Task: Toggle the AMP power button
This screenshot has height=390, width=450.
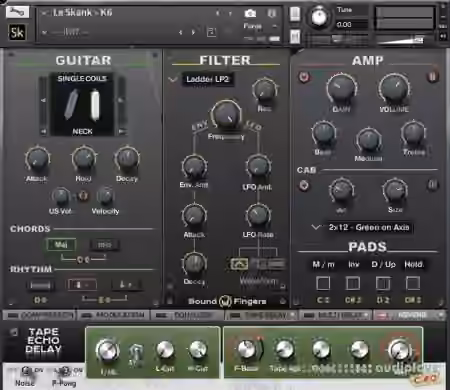Action: coord(304,77)
